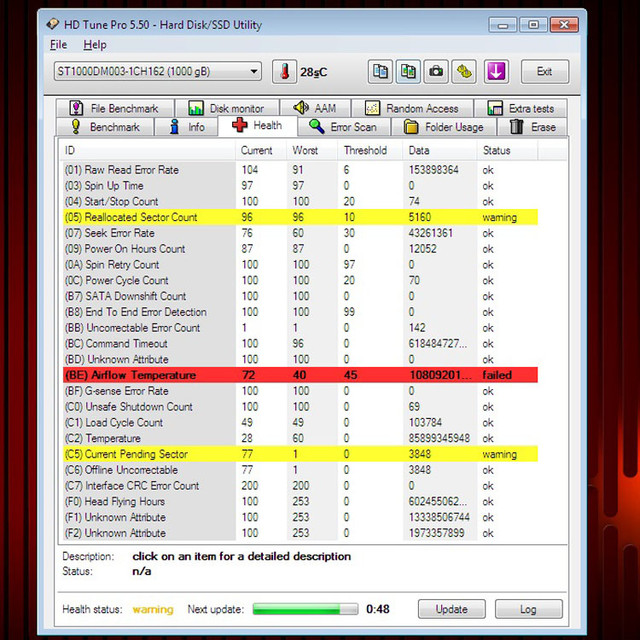Select the Uncorrectable Error Count row
The height and width of the screenshot is (640, 640).
coord(300,328)
